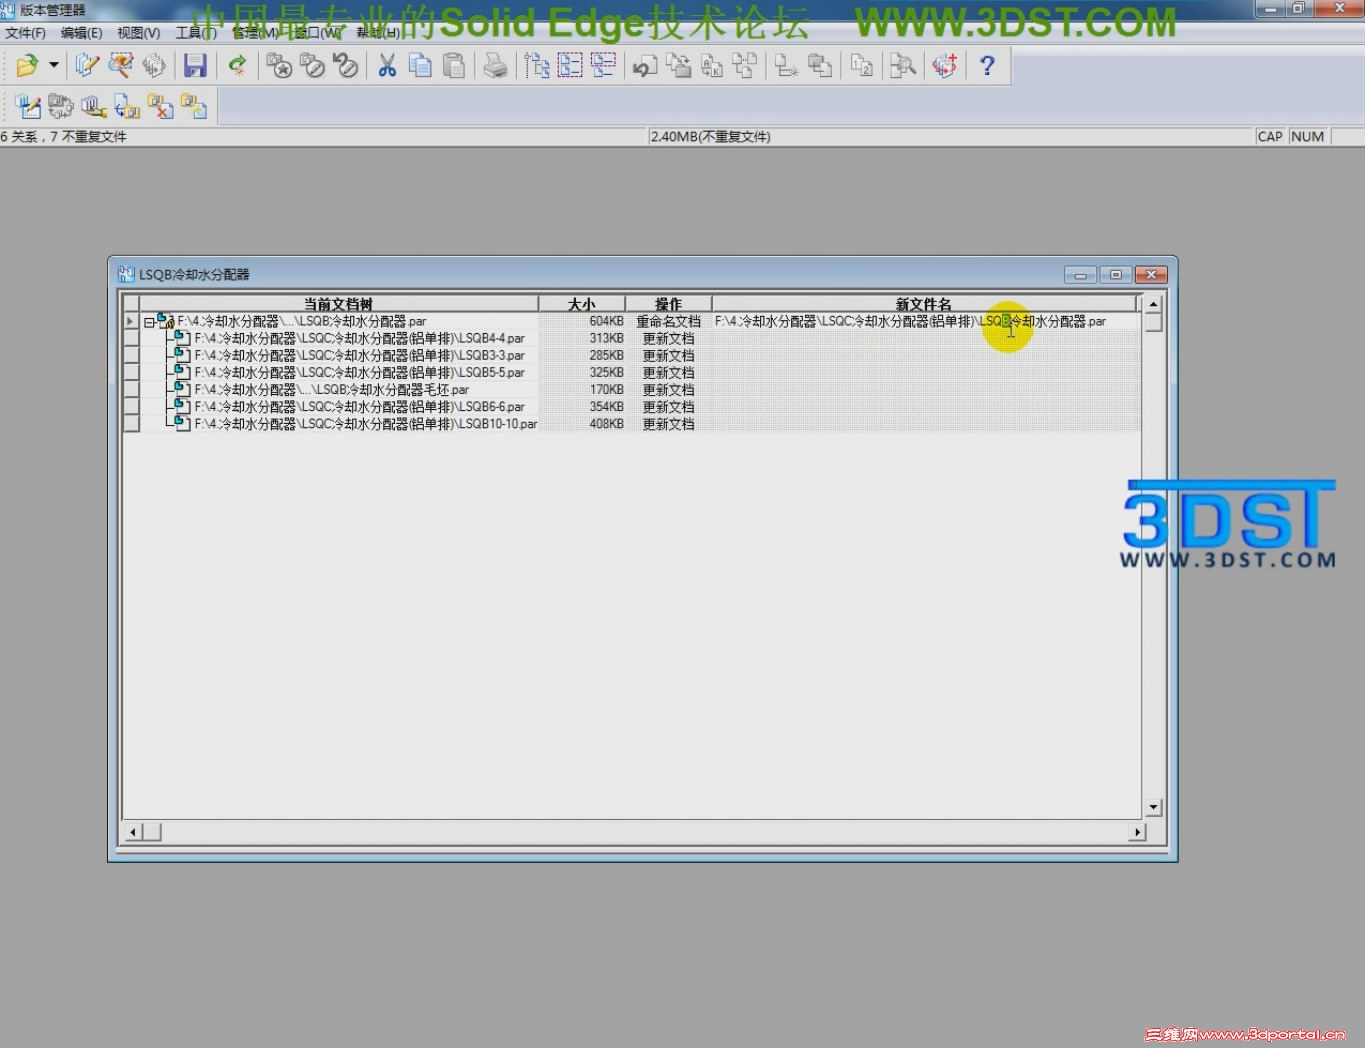Click the 354KB size cell
This screenshot has height=1048, width=1365.
click(582, 407)
